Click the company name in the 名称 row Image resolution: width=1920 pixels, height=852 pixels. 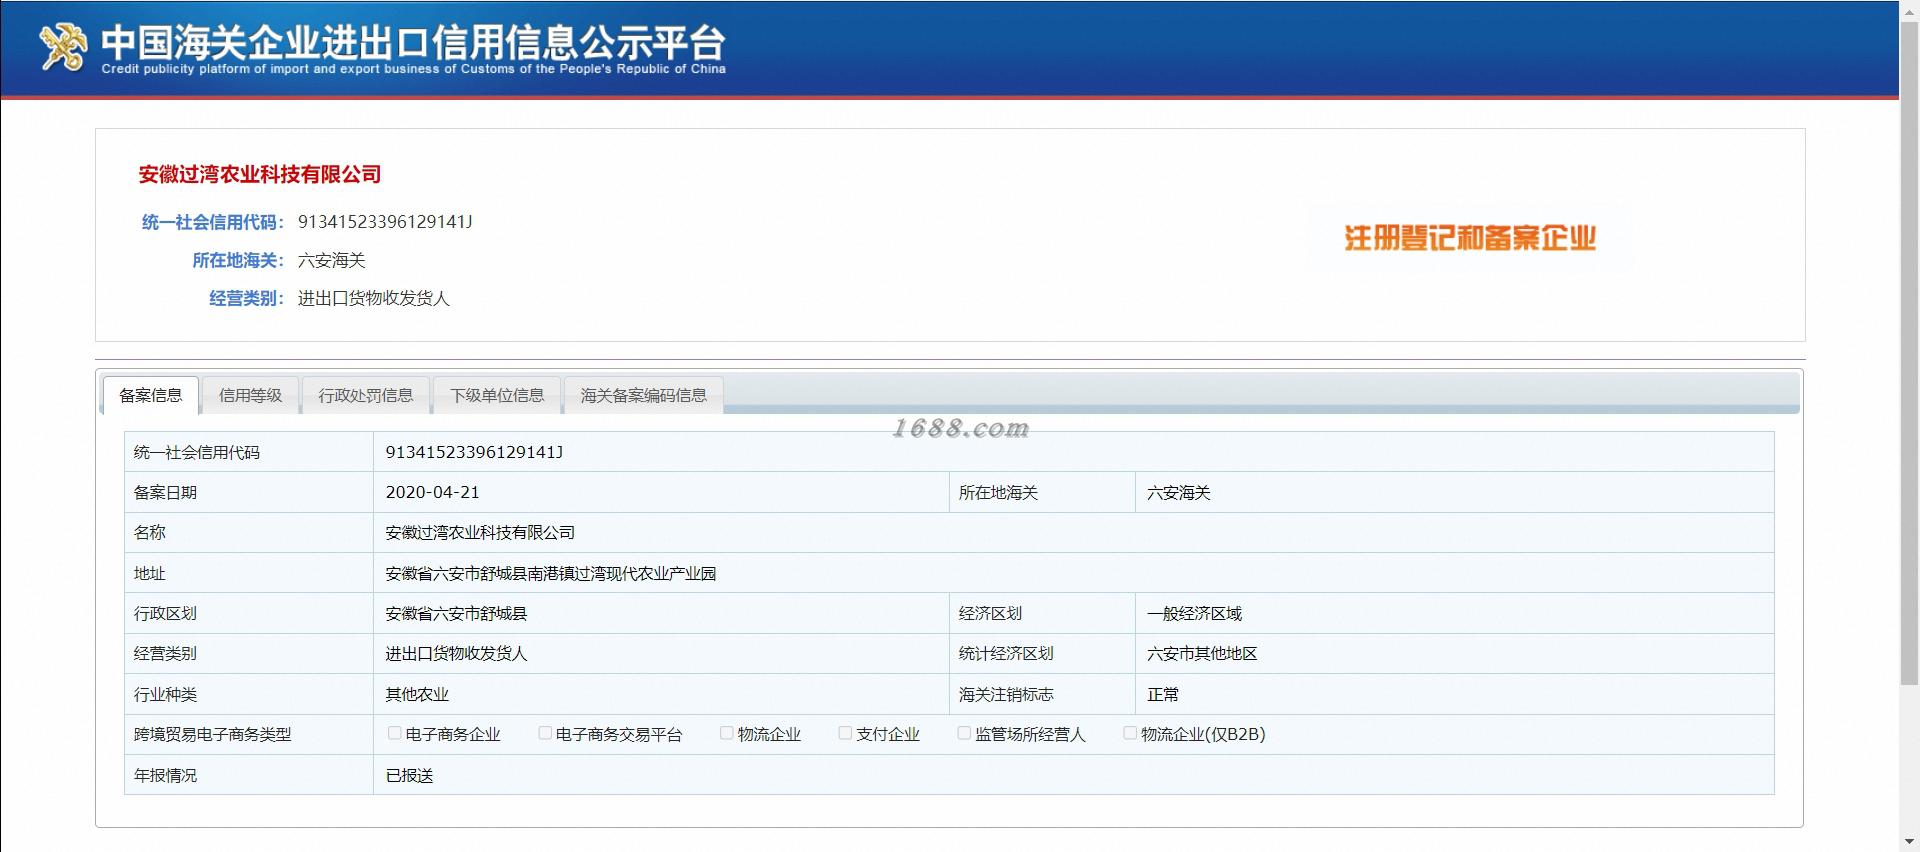coord(480,533)
